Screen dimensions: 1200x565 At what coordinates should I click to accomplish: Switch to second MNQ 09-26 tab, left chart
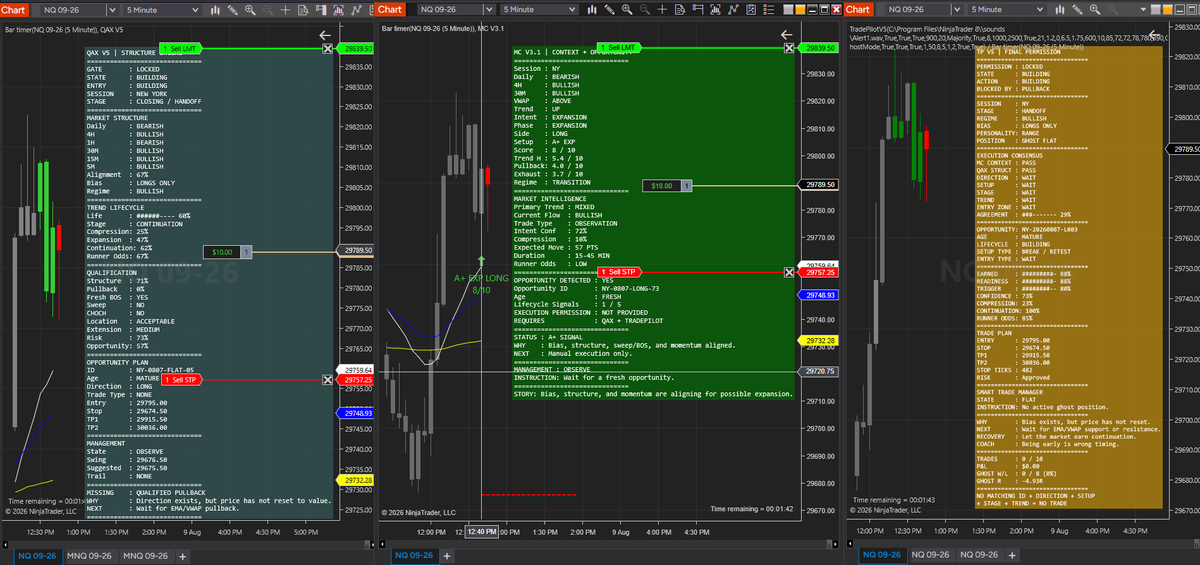pos(146,555)
